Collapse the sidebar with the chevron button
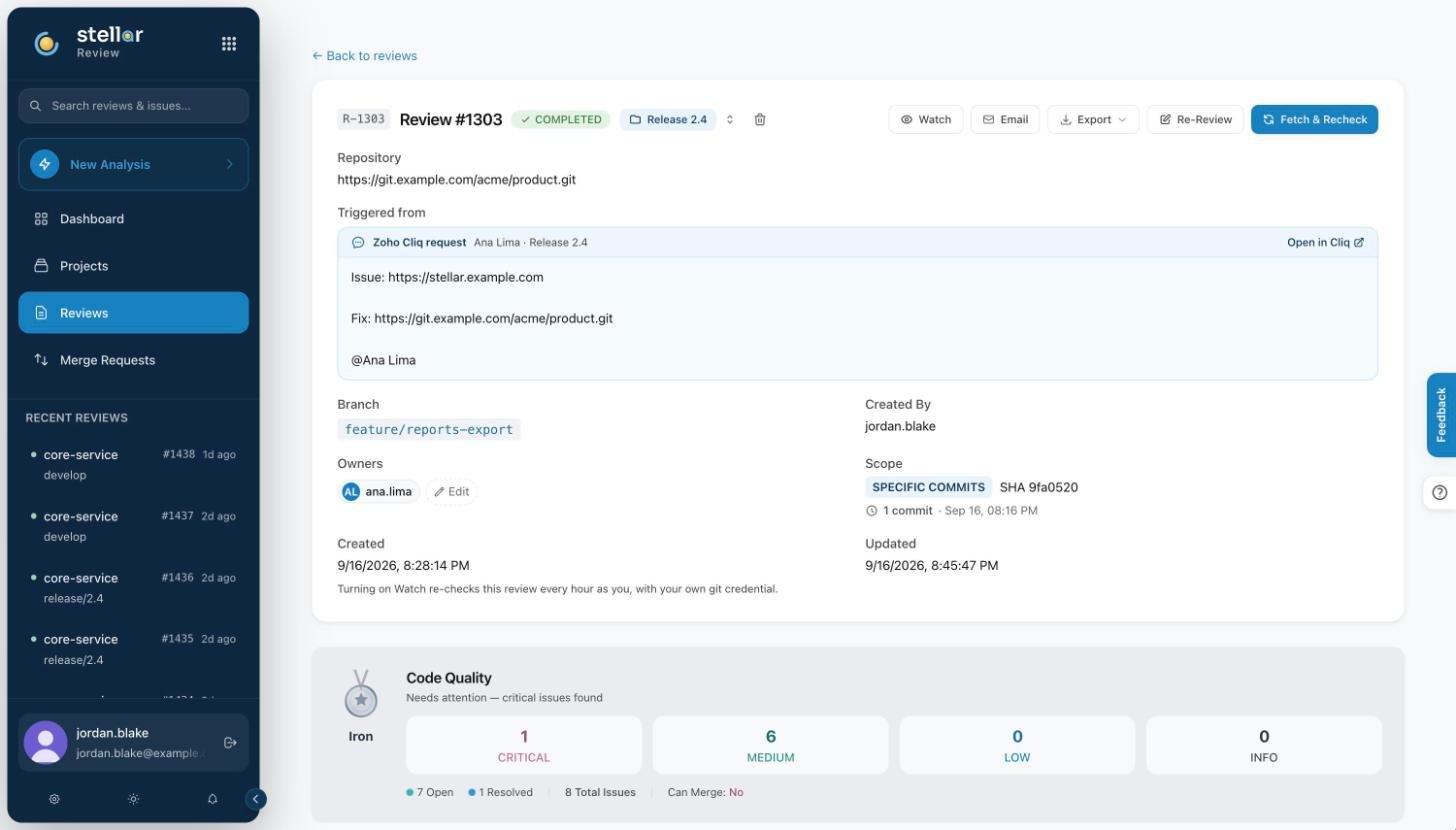The height and width of the screenshot is (830, 1456). (256, 799)
